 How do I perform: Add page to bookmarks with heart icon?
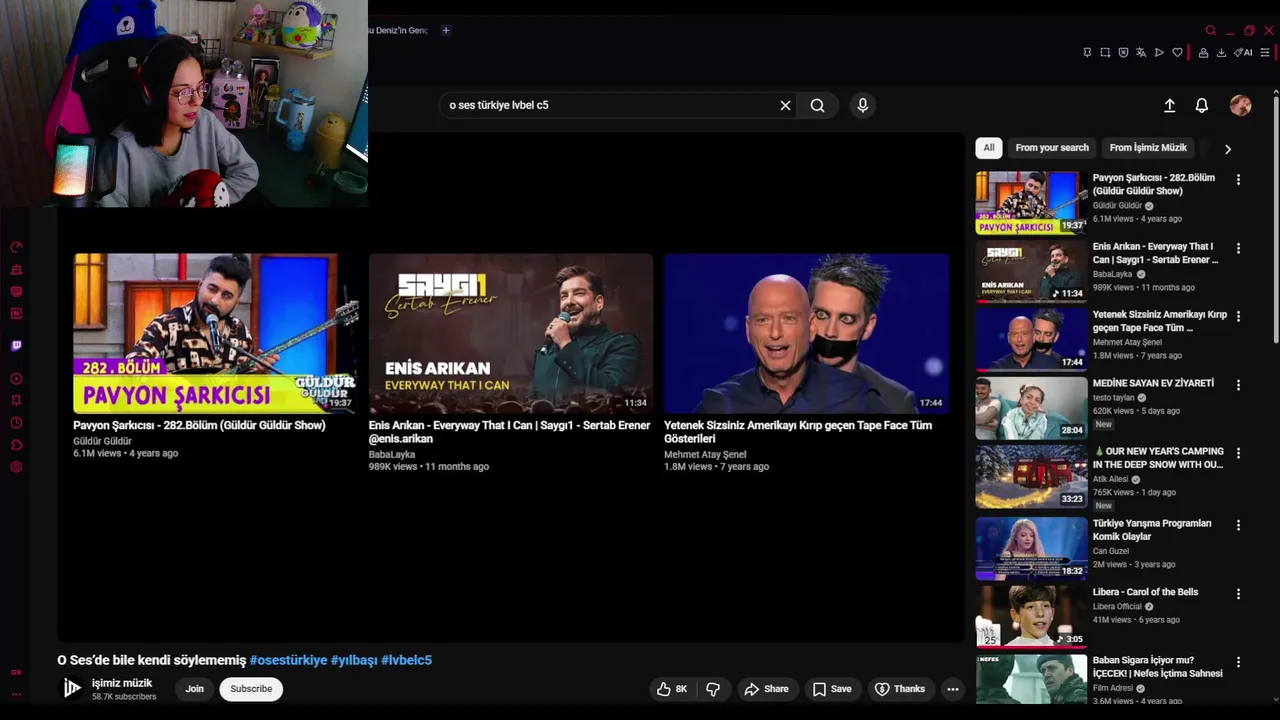pyautogui.click(x=1177, y=53)
